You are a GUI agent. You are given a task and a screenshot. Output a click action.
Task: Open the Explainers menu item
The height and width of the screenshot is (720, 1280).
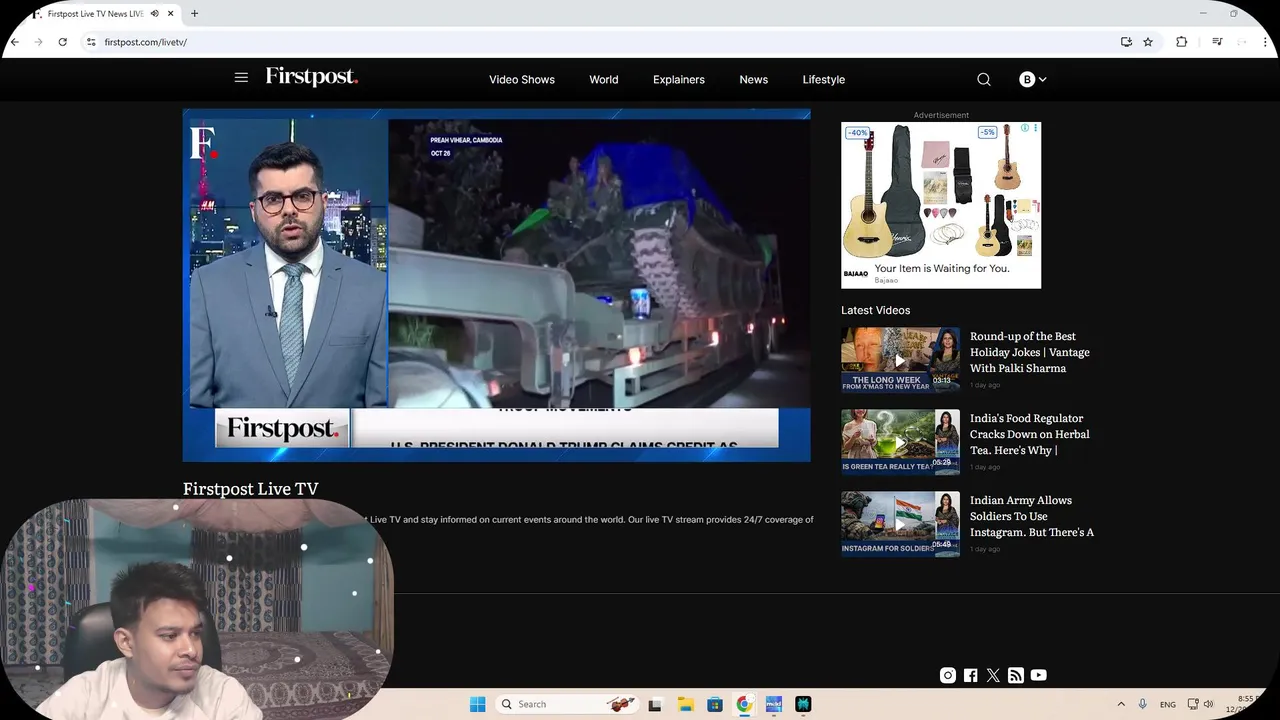(x=679, y=80)
